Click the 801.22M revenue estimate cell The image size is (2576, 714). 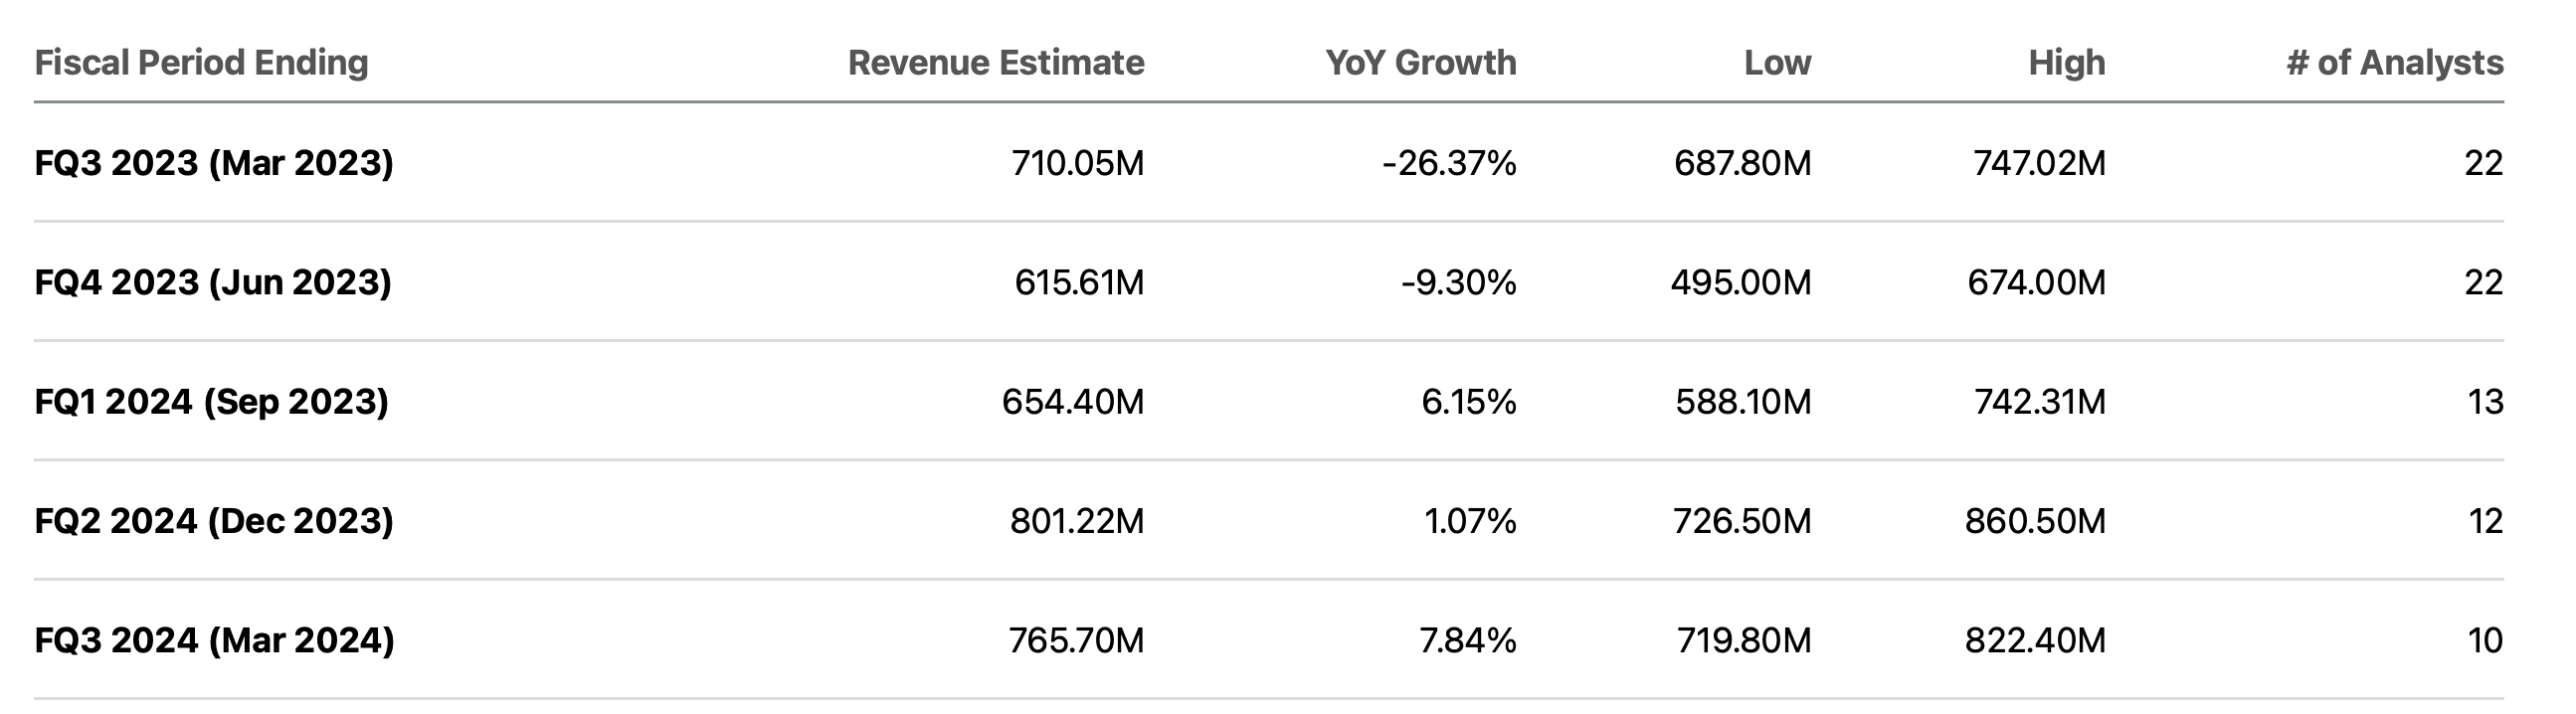[x=1076, y=520]
